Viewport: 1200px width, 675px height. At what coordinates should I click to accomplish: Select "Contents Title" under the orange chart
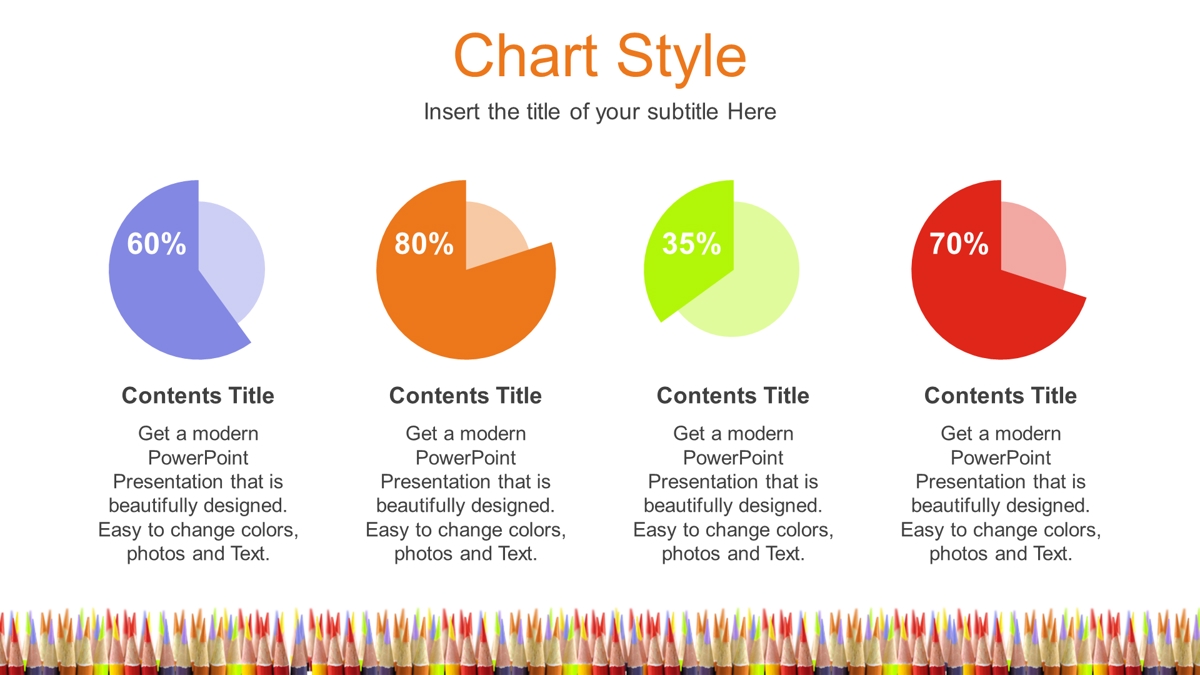click(466, 396)
